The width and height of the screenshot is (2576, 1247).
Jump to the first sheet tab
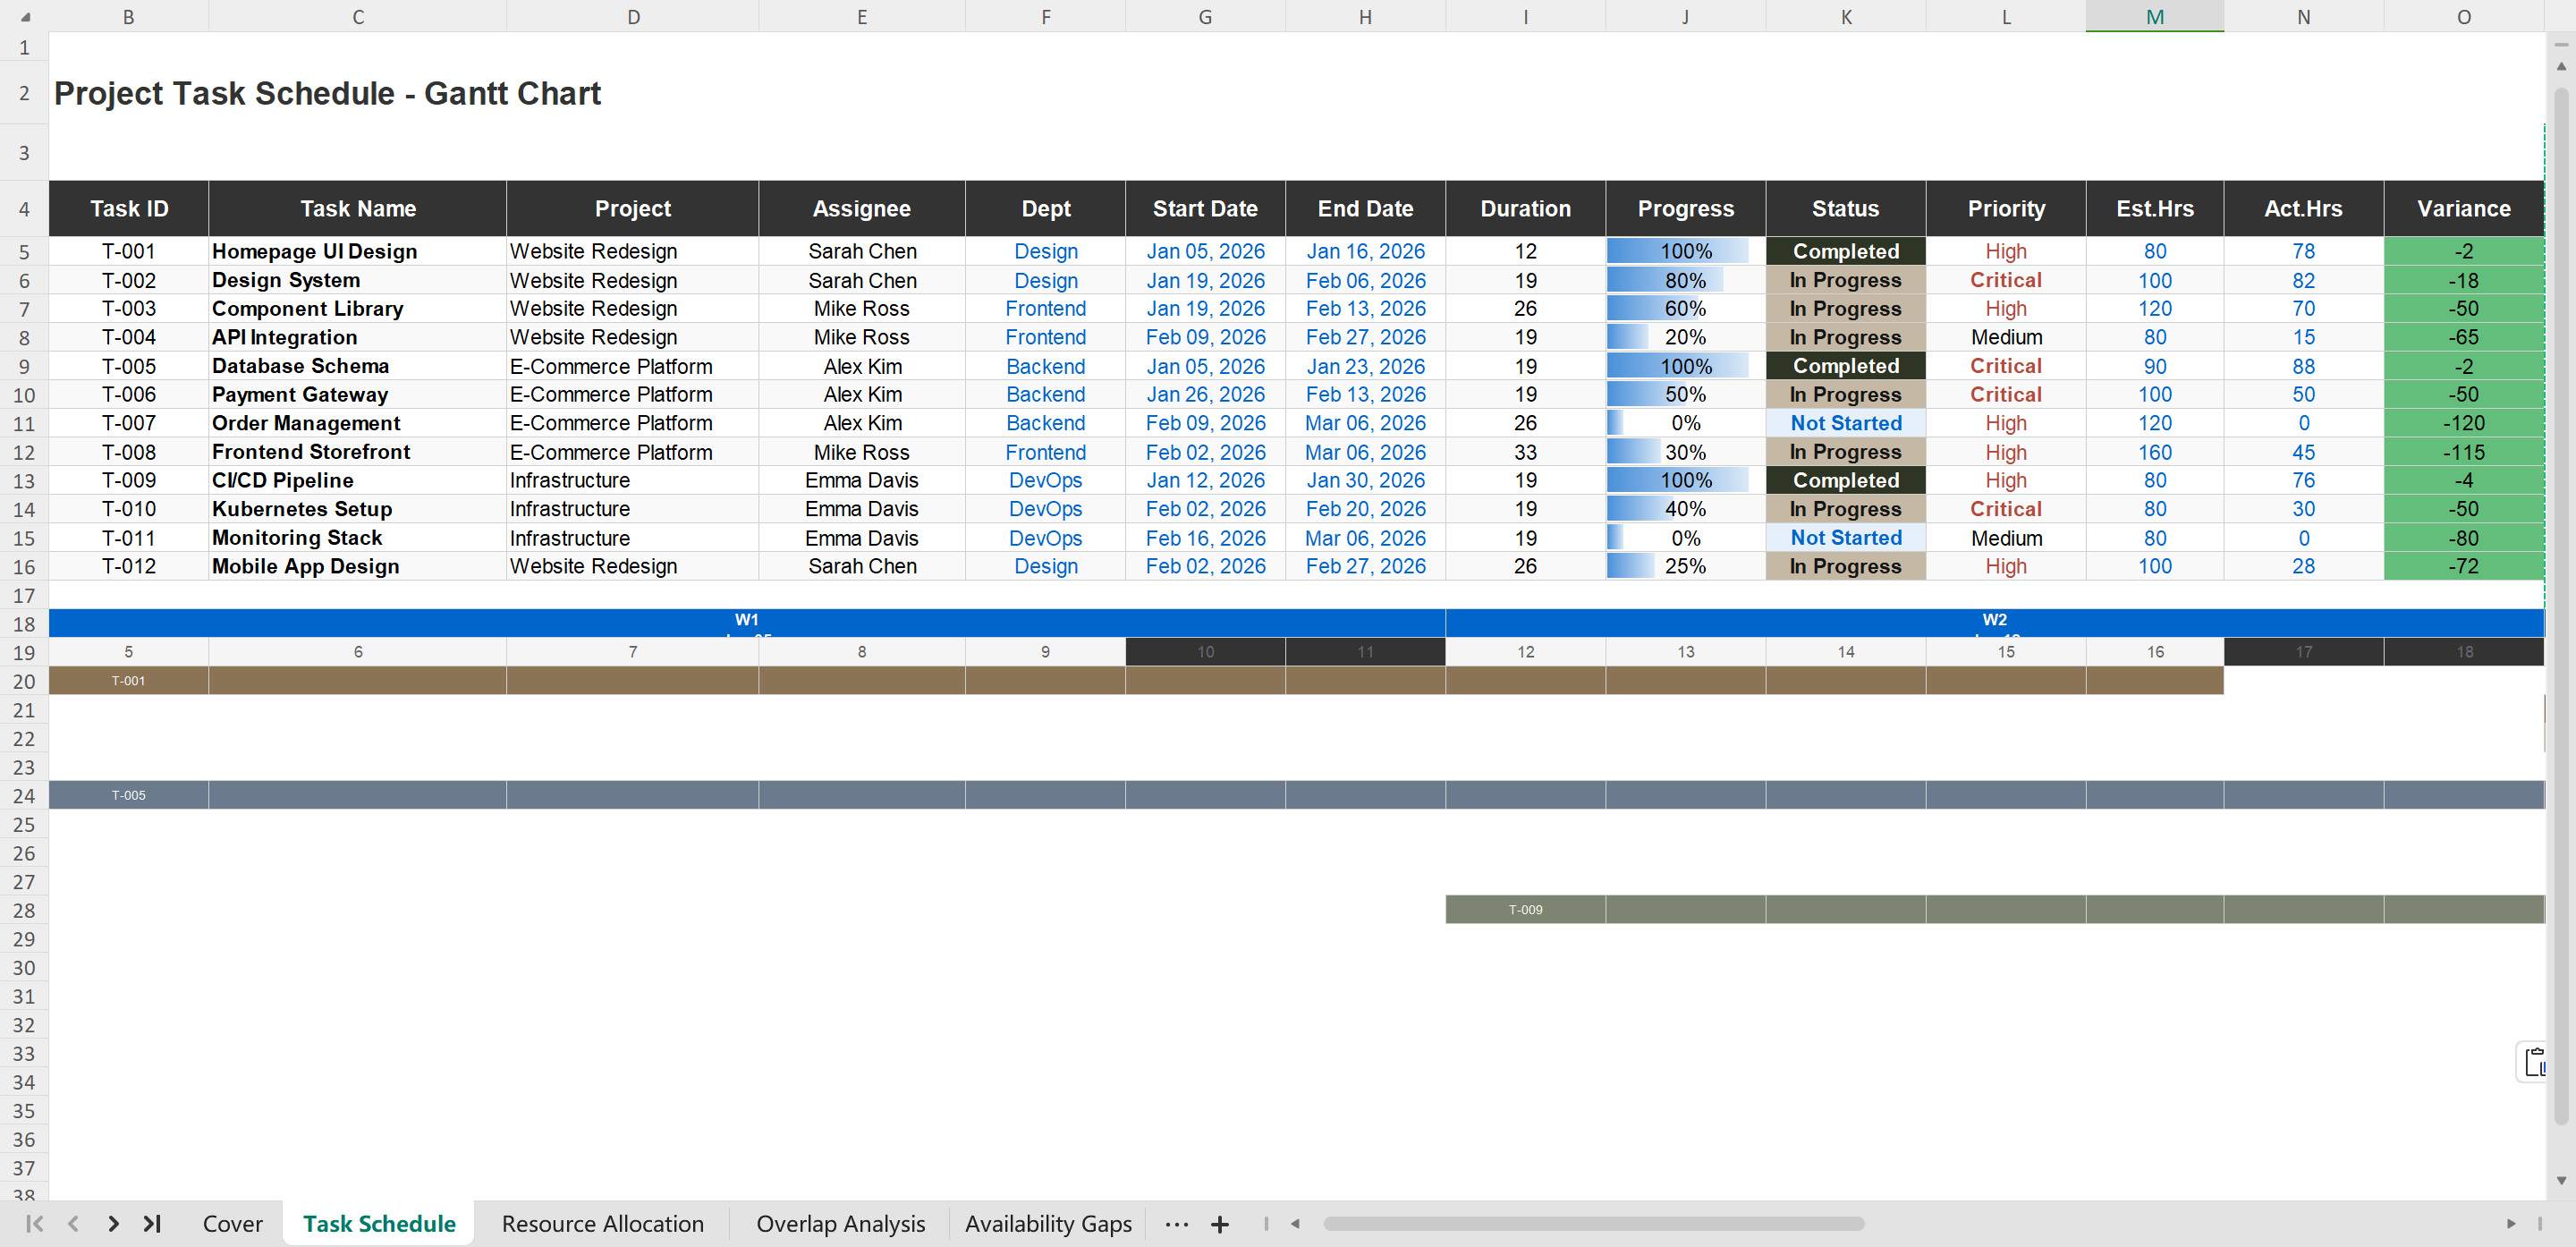[x=35, y=1224]
